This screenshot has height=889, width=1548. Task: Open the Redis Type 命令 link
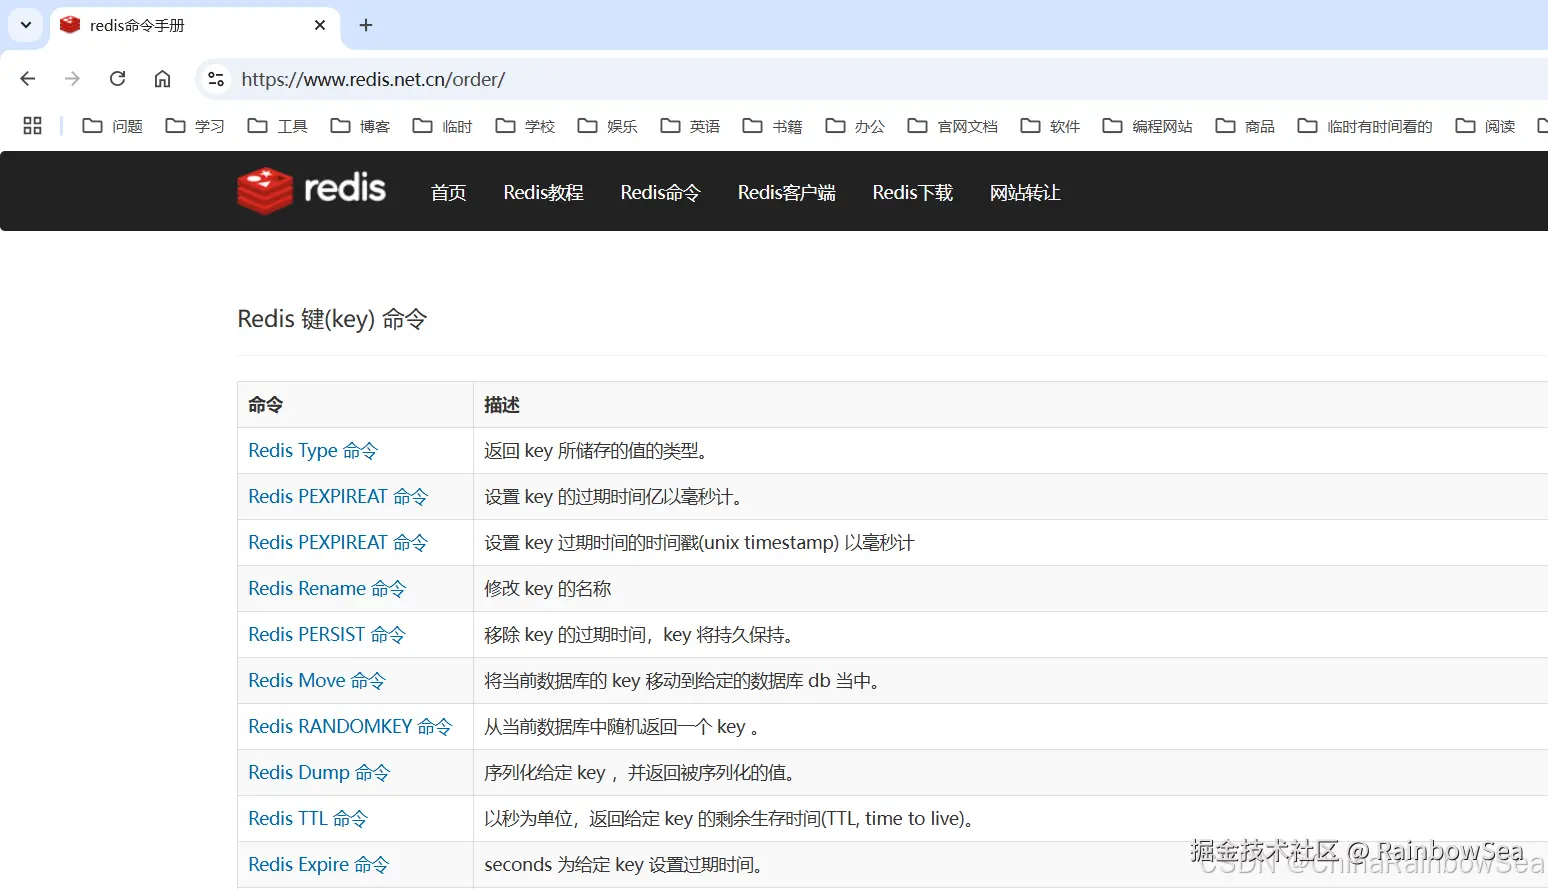(313, 451)
